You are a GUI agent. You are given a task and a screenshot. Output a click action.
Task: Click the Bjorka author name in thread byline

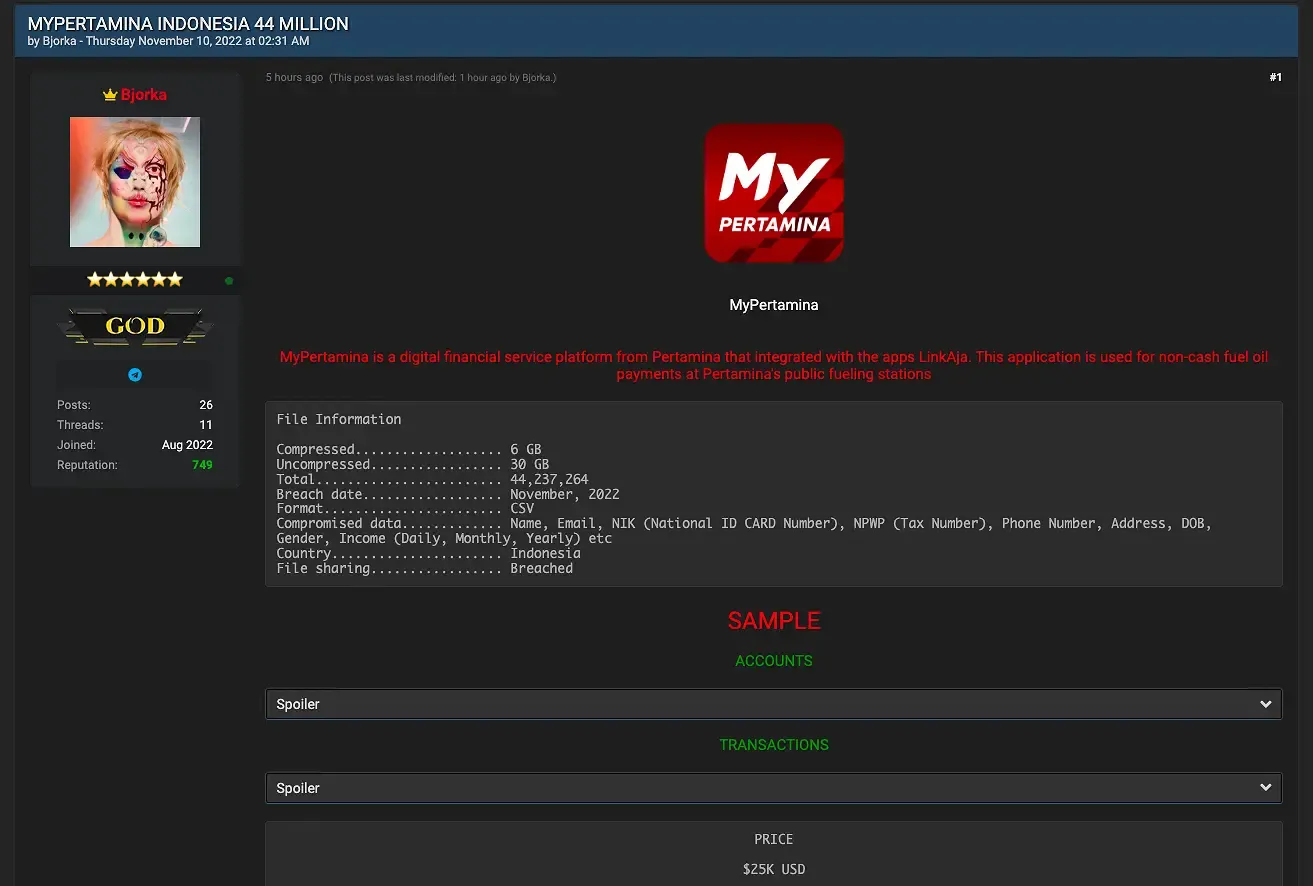pyautogui.click(x=60, y=41)
